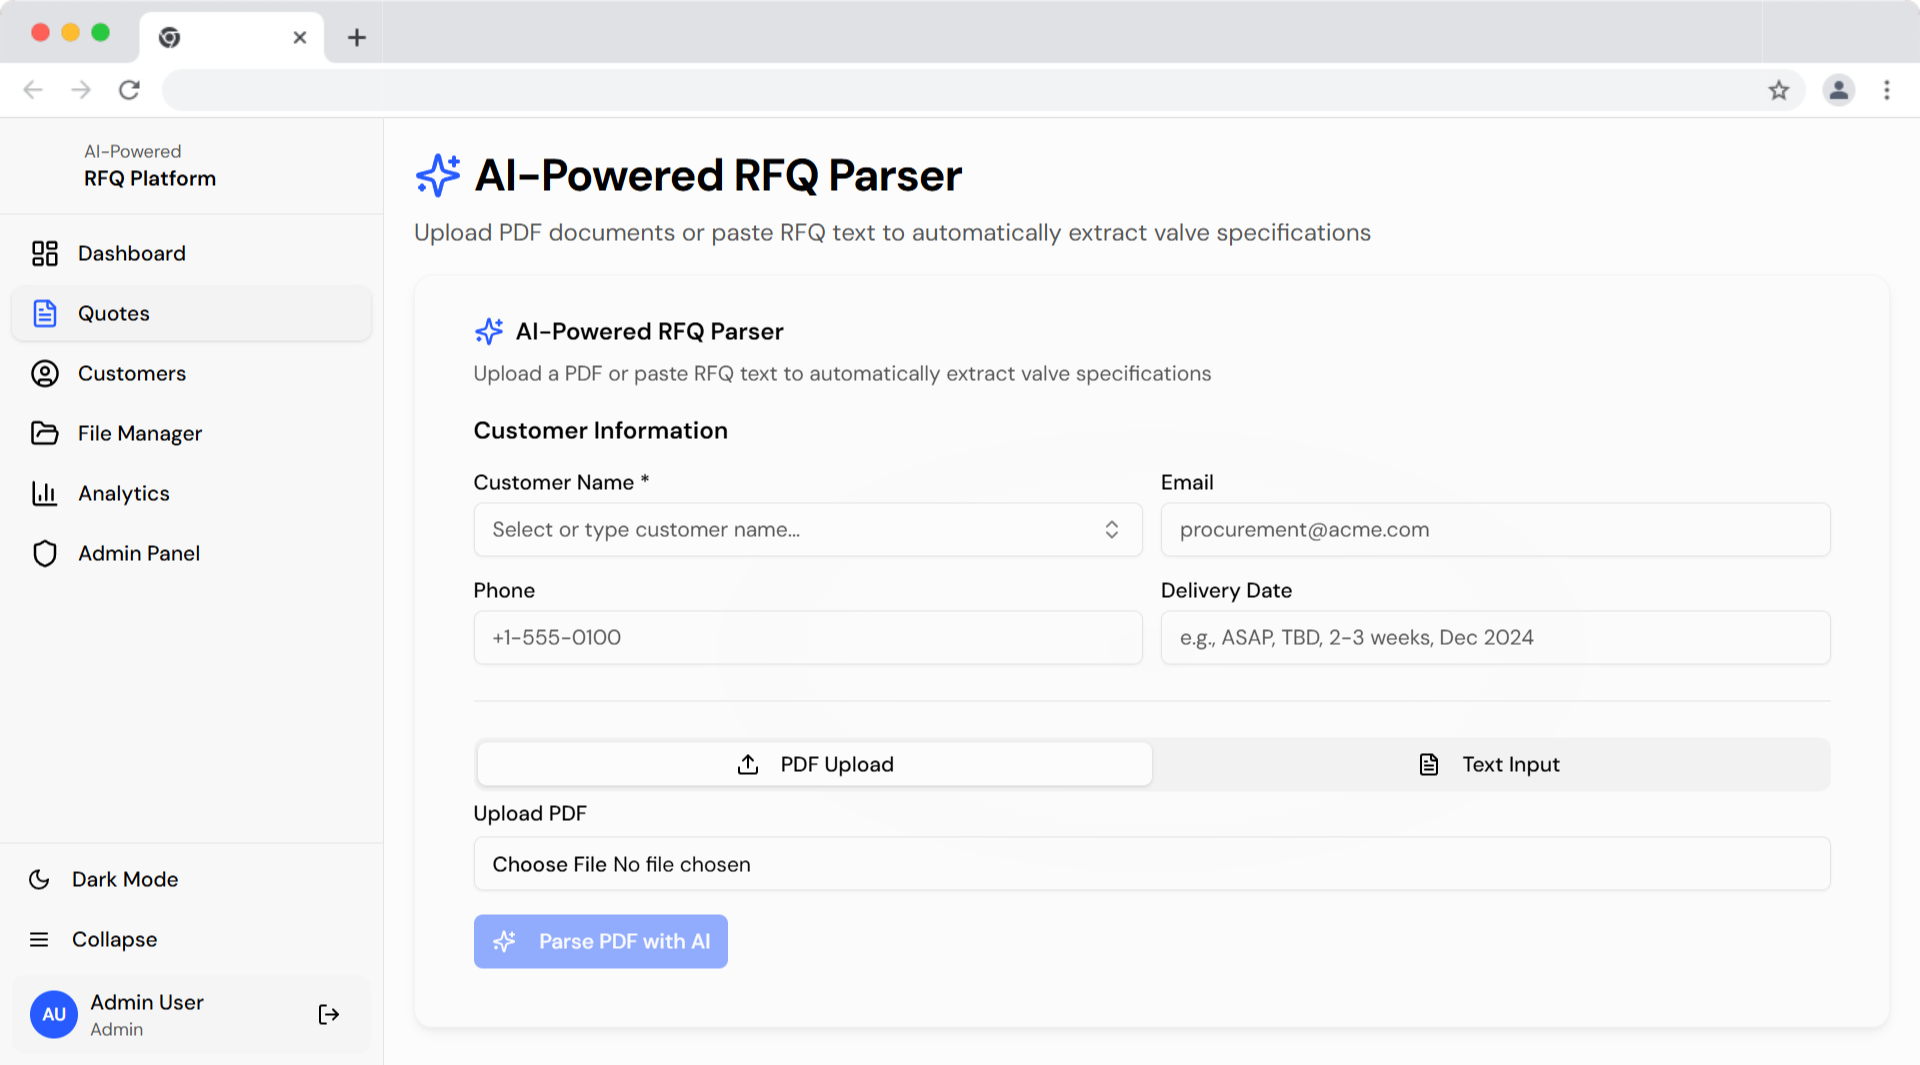The height and width of the screenshot is (1065, 1920).
Task: Click the RFQ Platform logo text
Action: 150,178
